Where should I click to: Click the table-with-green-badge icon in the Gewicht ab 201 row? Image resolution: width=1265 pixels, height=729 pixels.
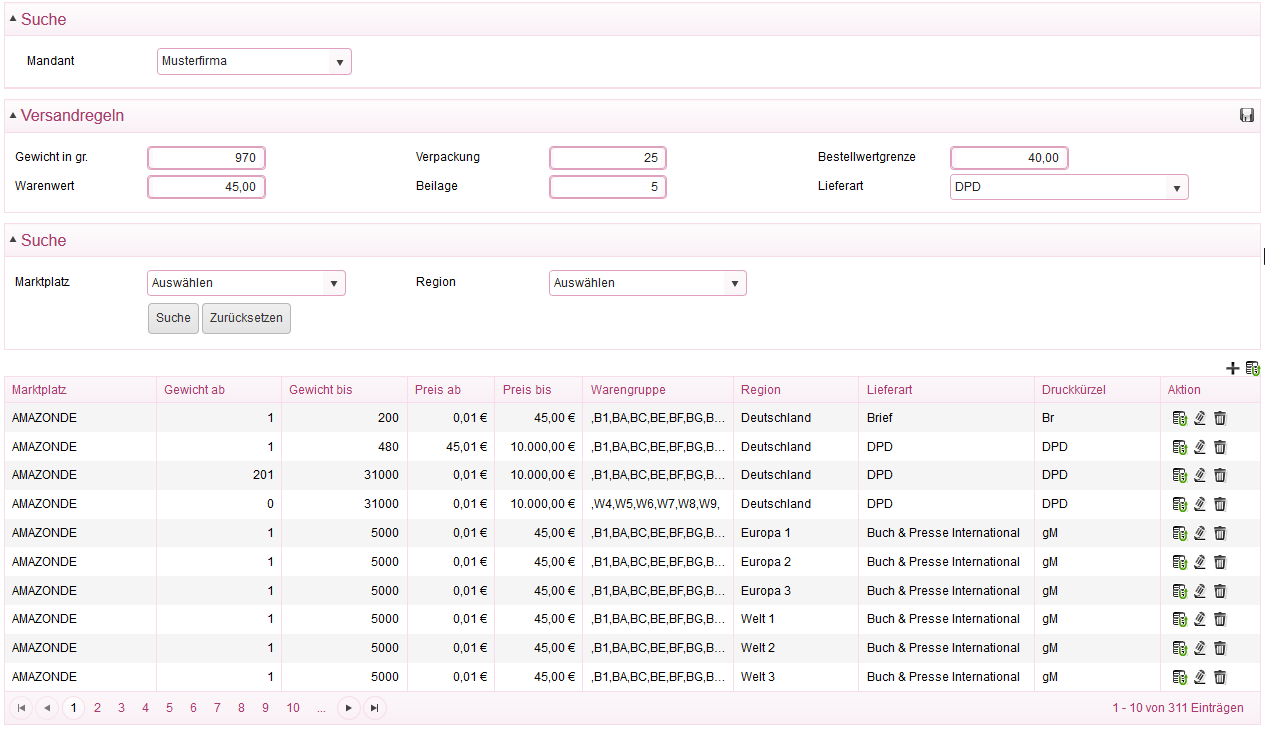click(x=1180, y=475)
